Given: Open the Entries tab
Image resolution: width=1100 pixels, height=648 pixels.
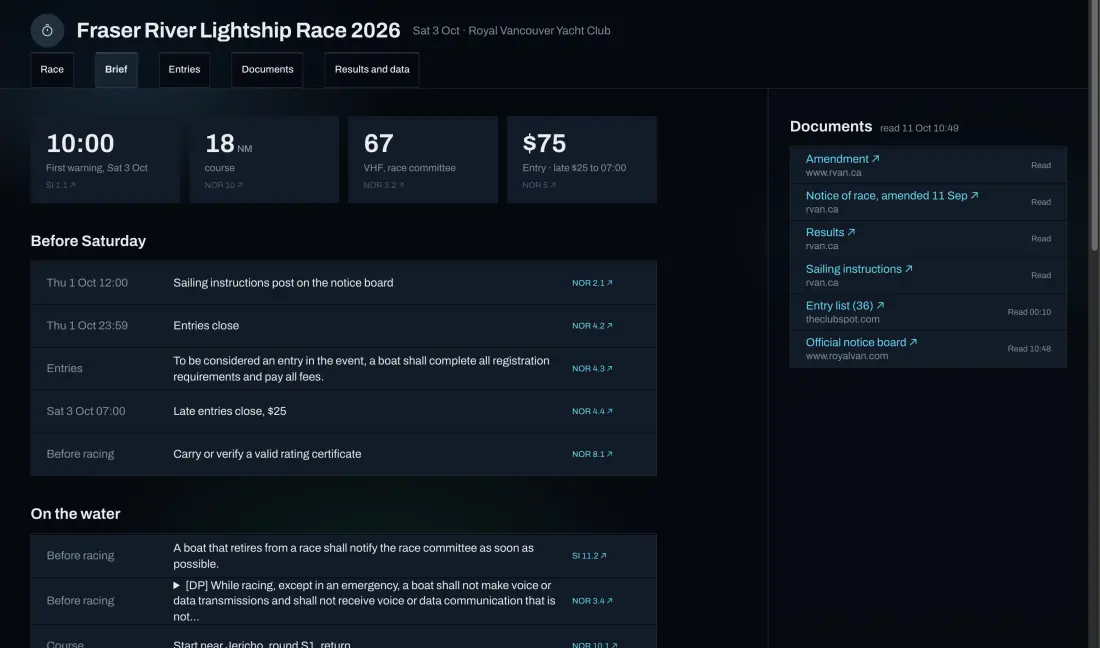Looking at the screenshot, I should click(185, 69).
